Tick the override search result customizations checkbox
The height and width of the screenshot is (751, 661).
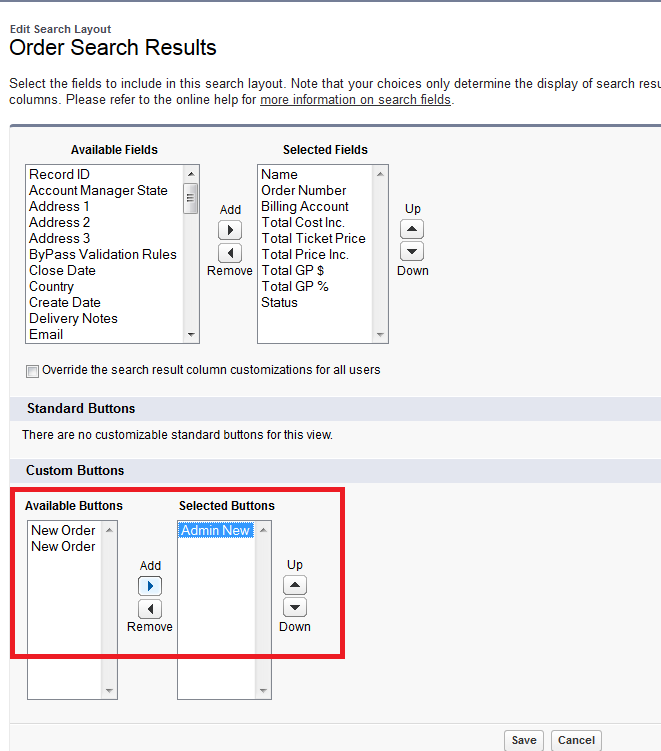(x=33, y=371)
